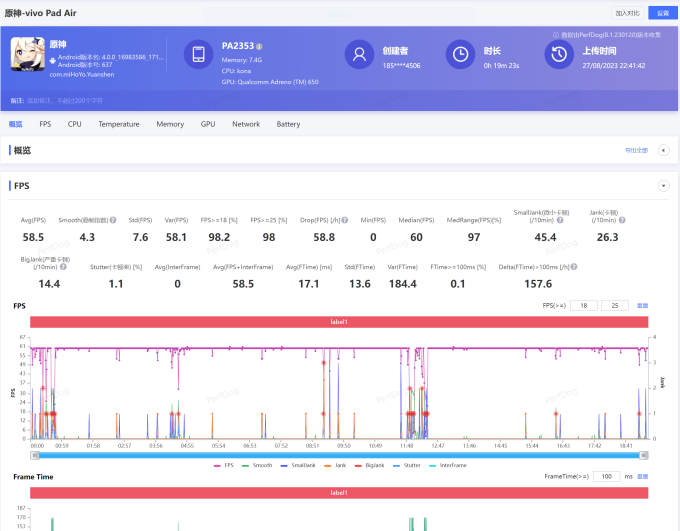This screenshot has width=680, height=531.
Task: Click FPS threshold input showing 18
Action: (x=584, y=305)
